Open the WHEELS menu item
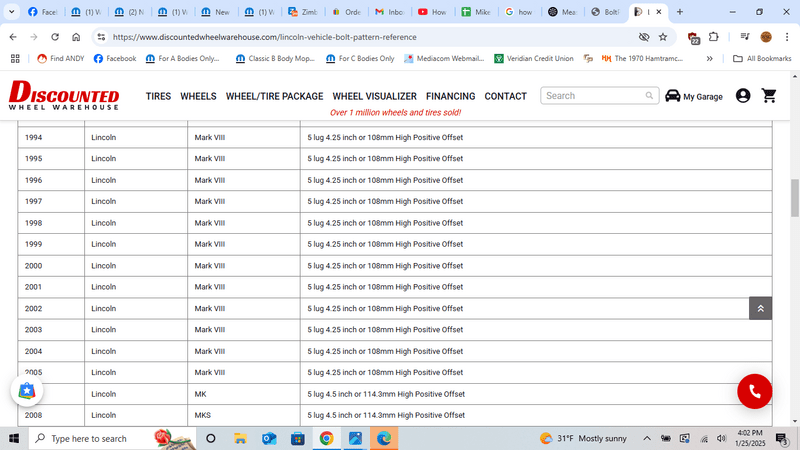The image size is (800, 450). point(198,97)
